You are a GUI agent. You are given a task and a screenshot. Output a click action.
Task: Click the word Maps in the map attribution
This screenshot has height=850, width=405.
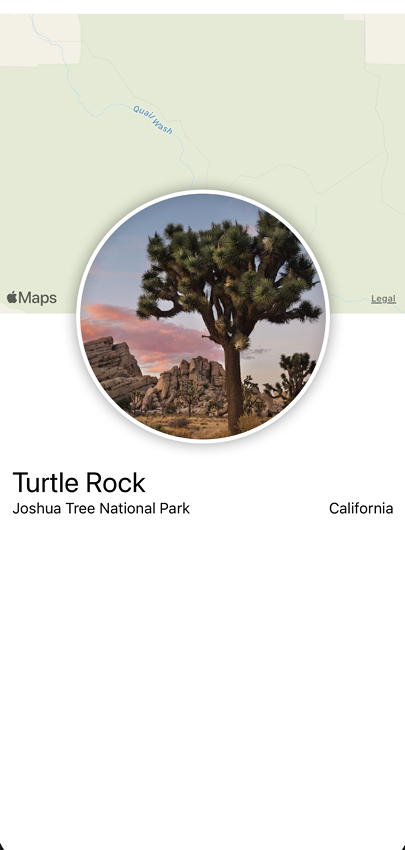click(x=38, y=298)
